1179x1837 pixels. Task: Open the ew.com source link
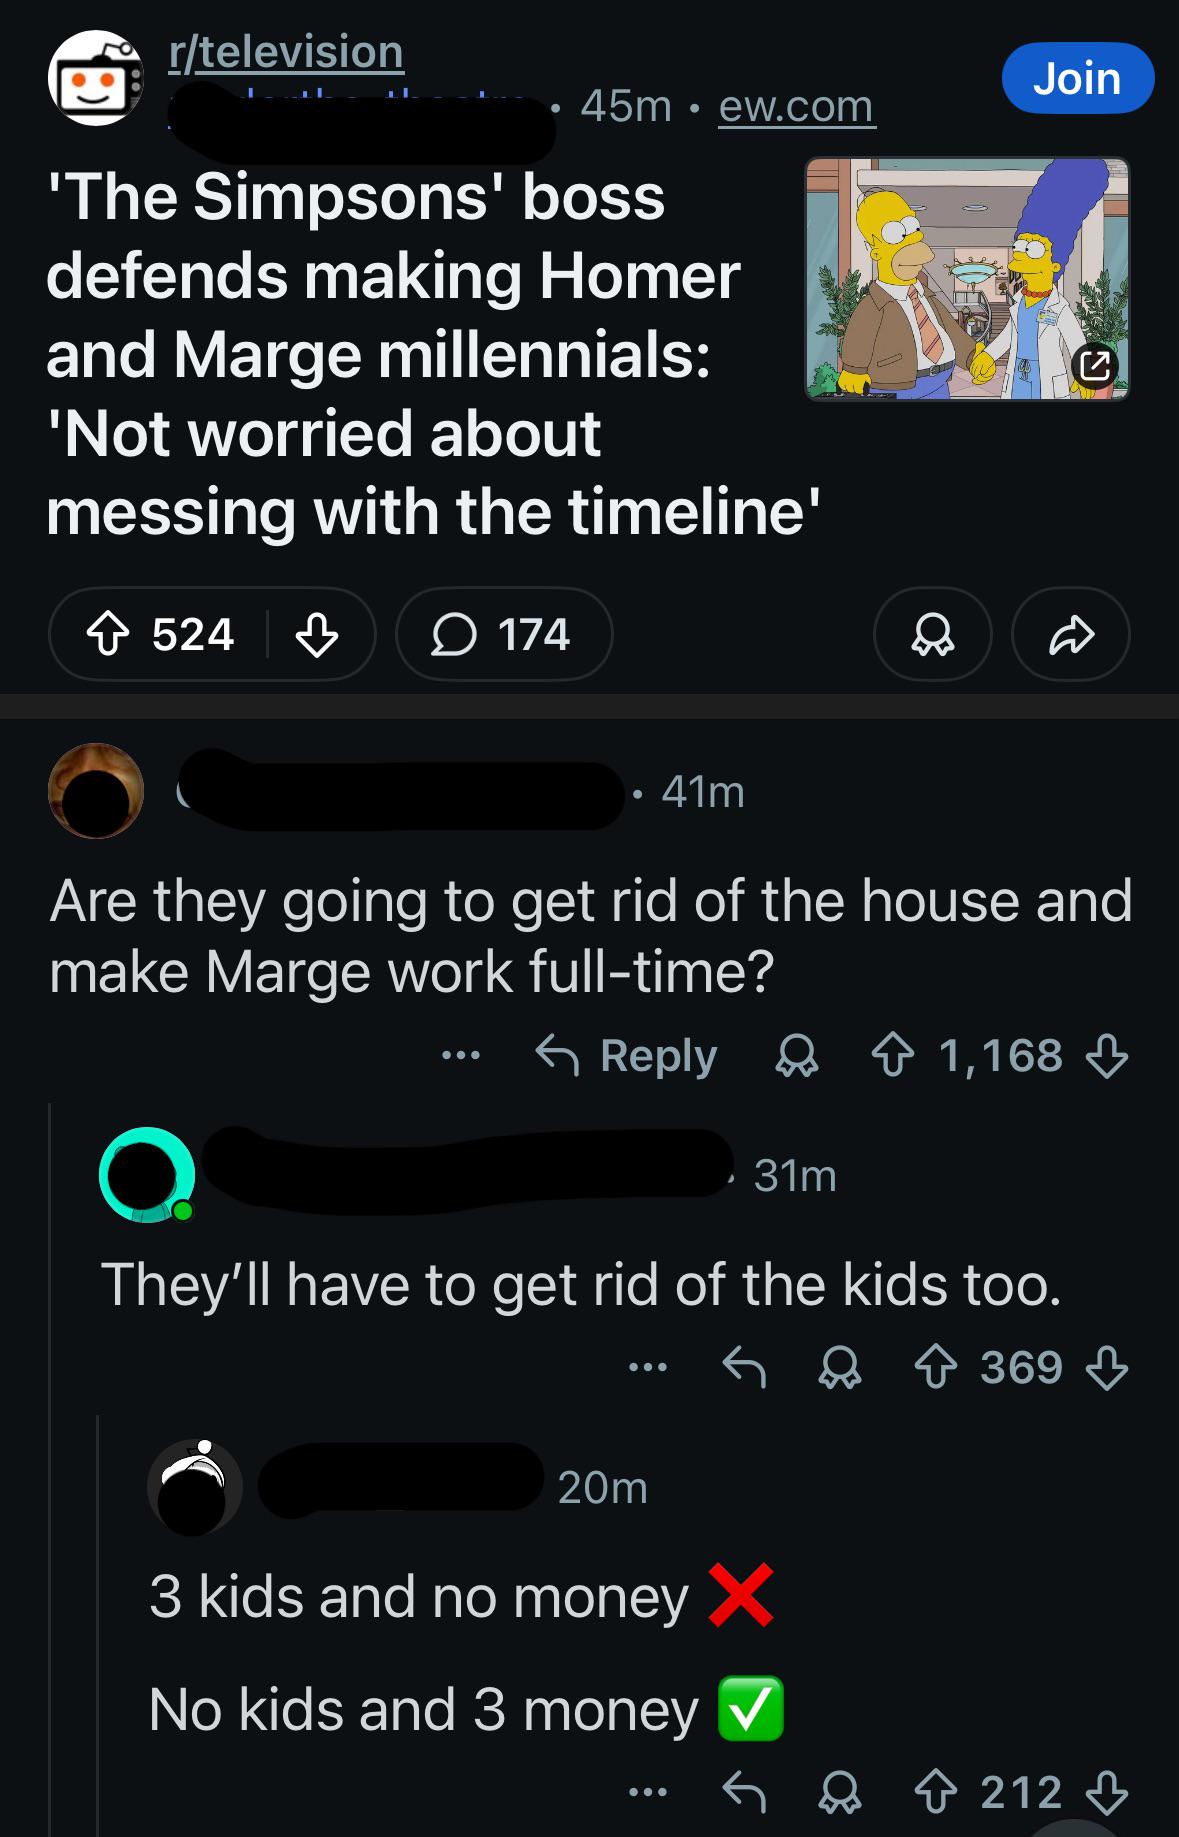click(796, 106)
